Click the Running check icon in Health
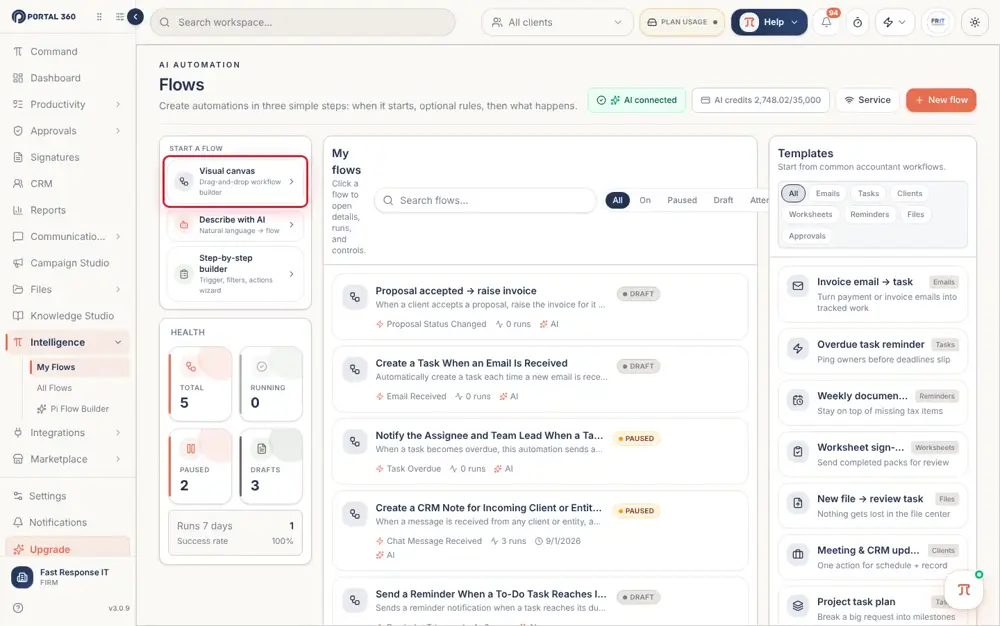 pyautogui.click(x=261, y=367)
